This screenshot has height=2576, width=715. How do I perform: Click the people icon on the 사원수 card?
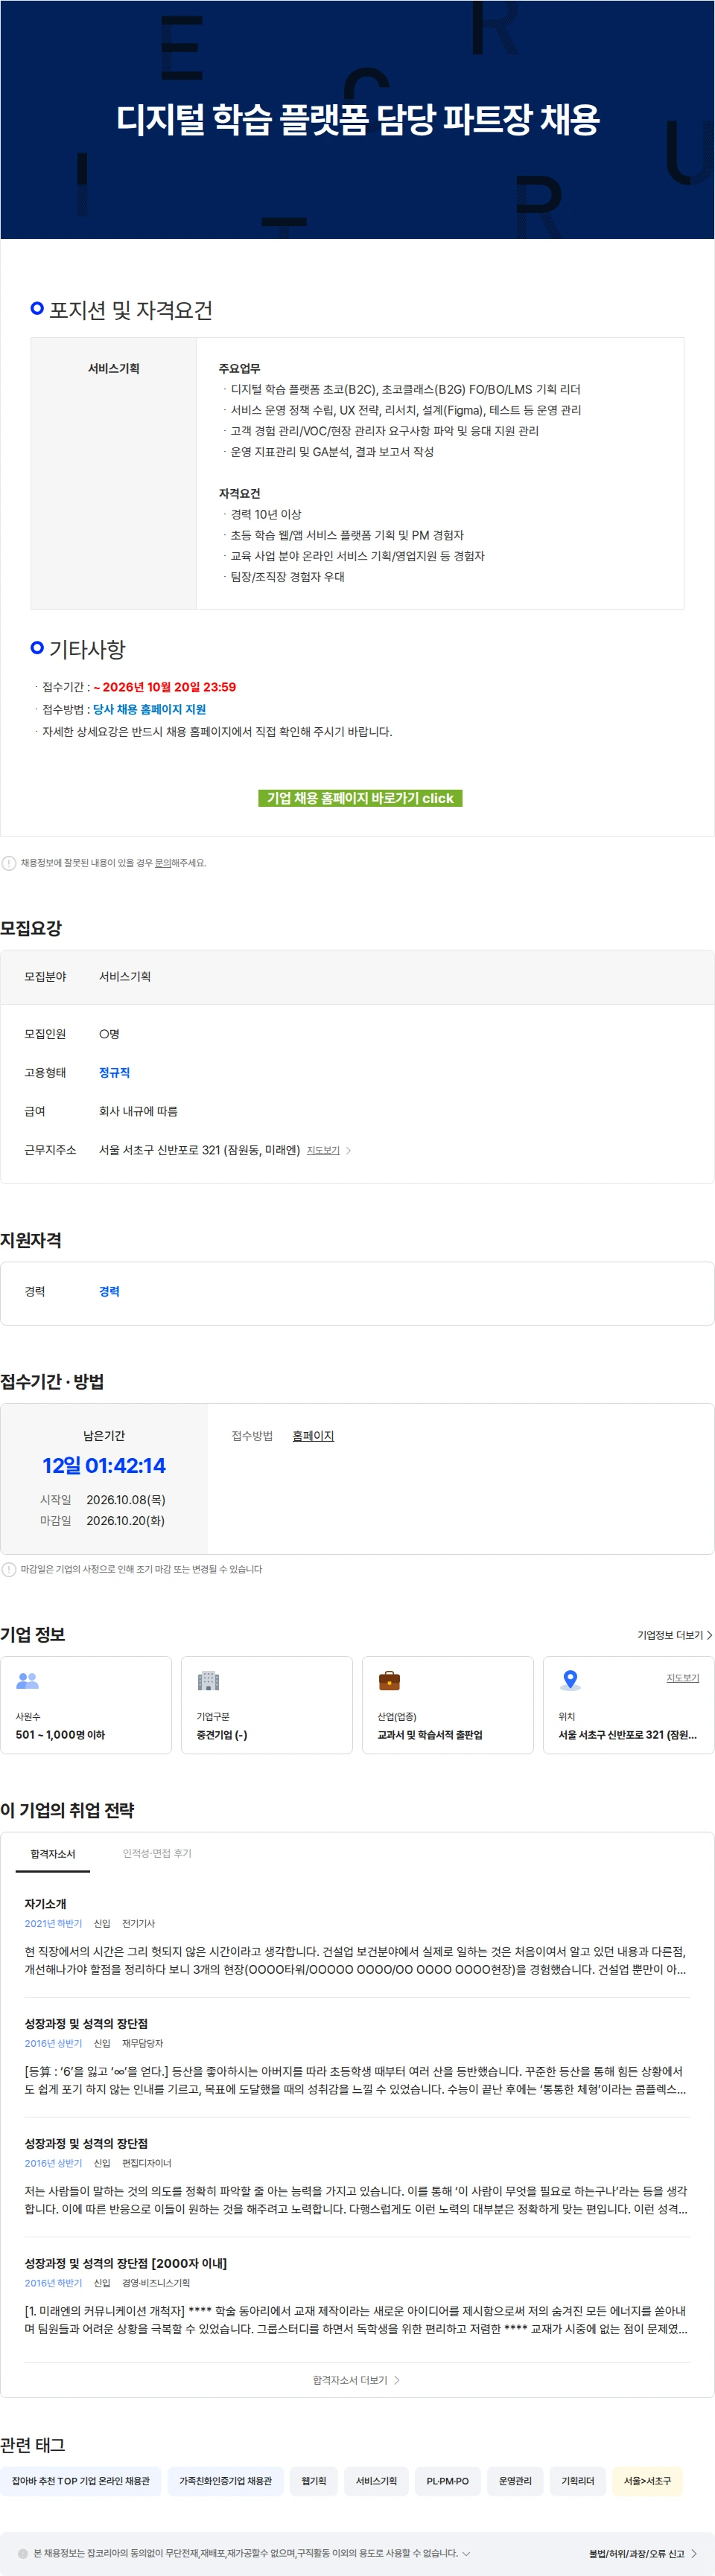[x=28, y=1681]
